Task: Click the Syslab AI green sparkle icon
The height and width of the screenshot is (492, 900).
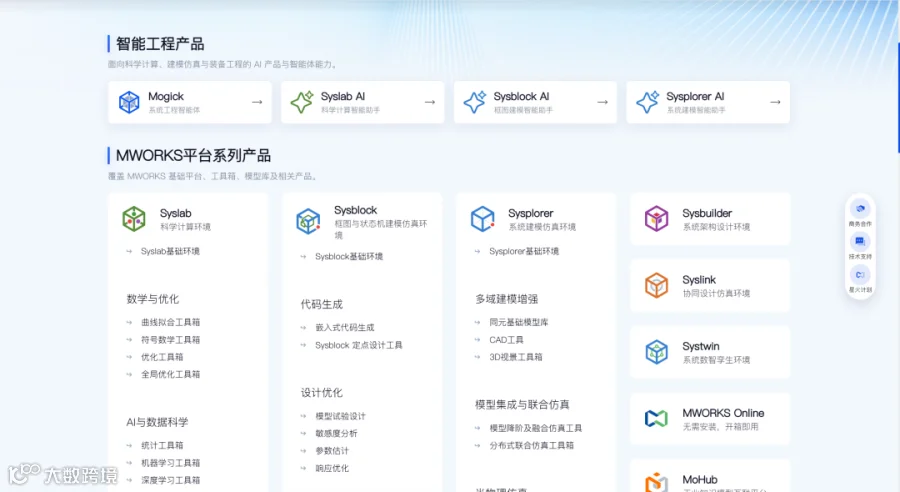Action: (x=302, y=102)
